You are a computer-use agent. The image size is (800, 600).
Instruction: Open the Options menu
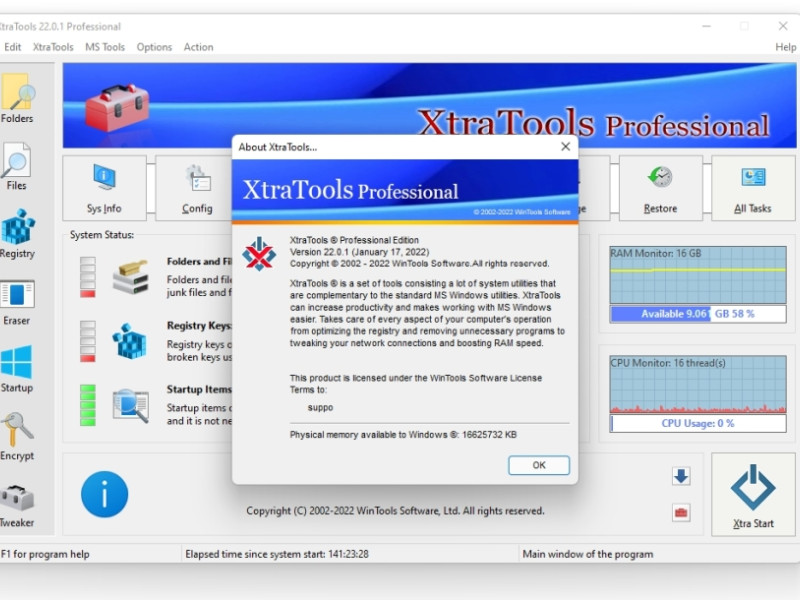(x=154, y=47)
